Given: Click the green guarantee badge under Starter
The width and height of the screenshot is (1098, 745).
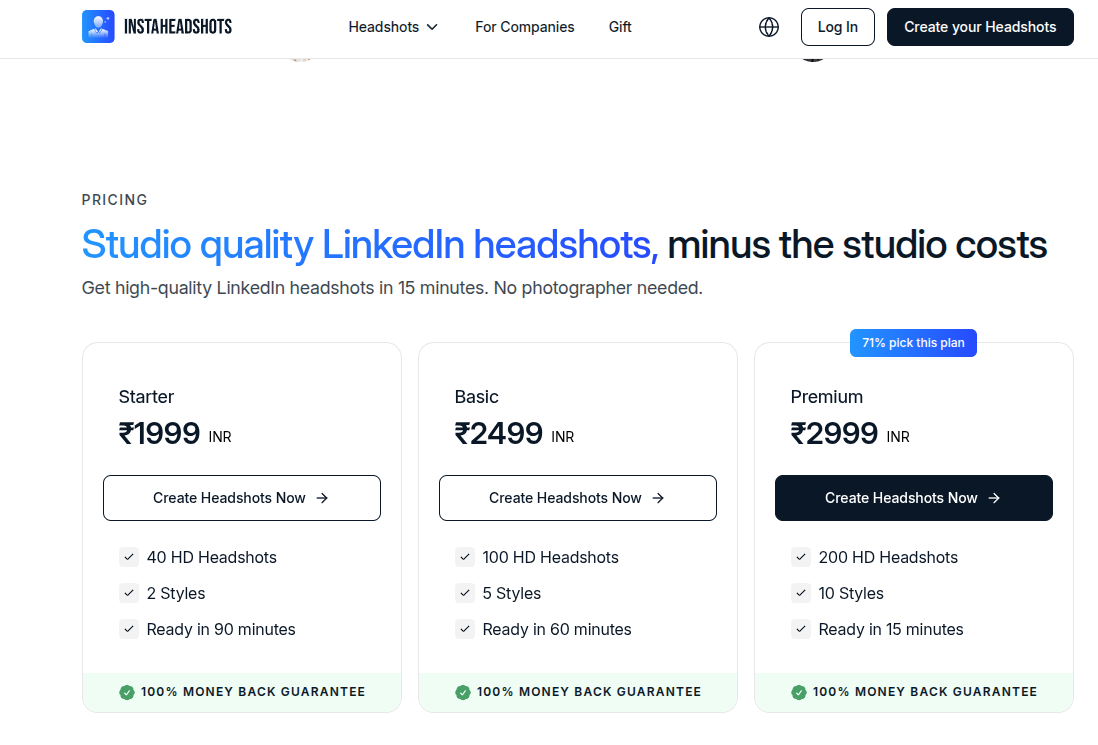Looking at the screenshot, I should (127, 692).
